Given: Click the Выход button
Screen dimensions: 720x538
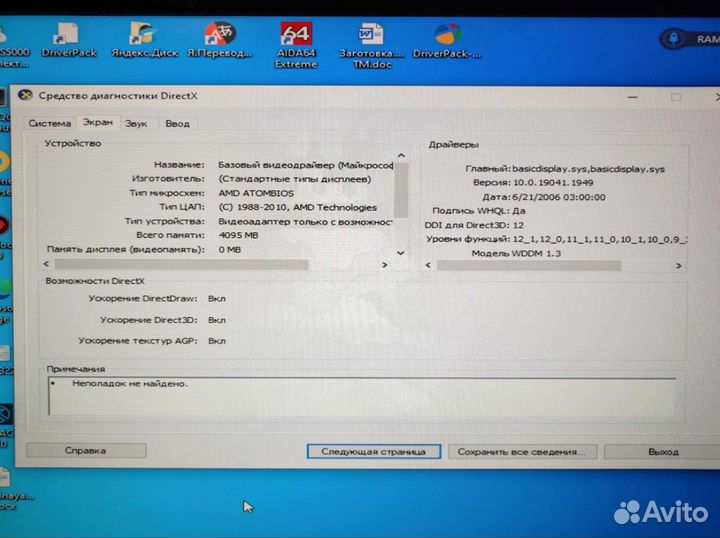Looking at the screenshot, I should pyautogui.click(x=663, y=452).
